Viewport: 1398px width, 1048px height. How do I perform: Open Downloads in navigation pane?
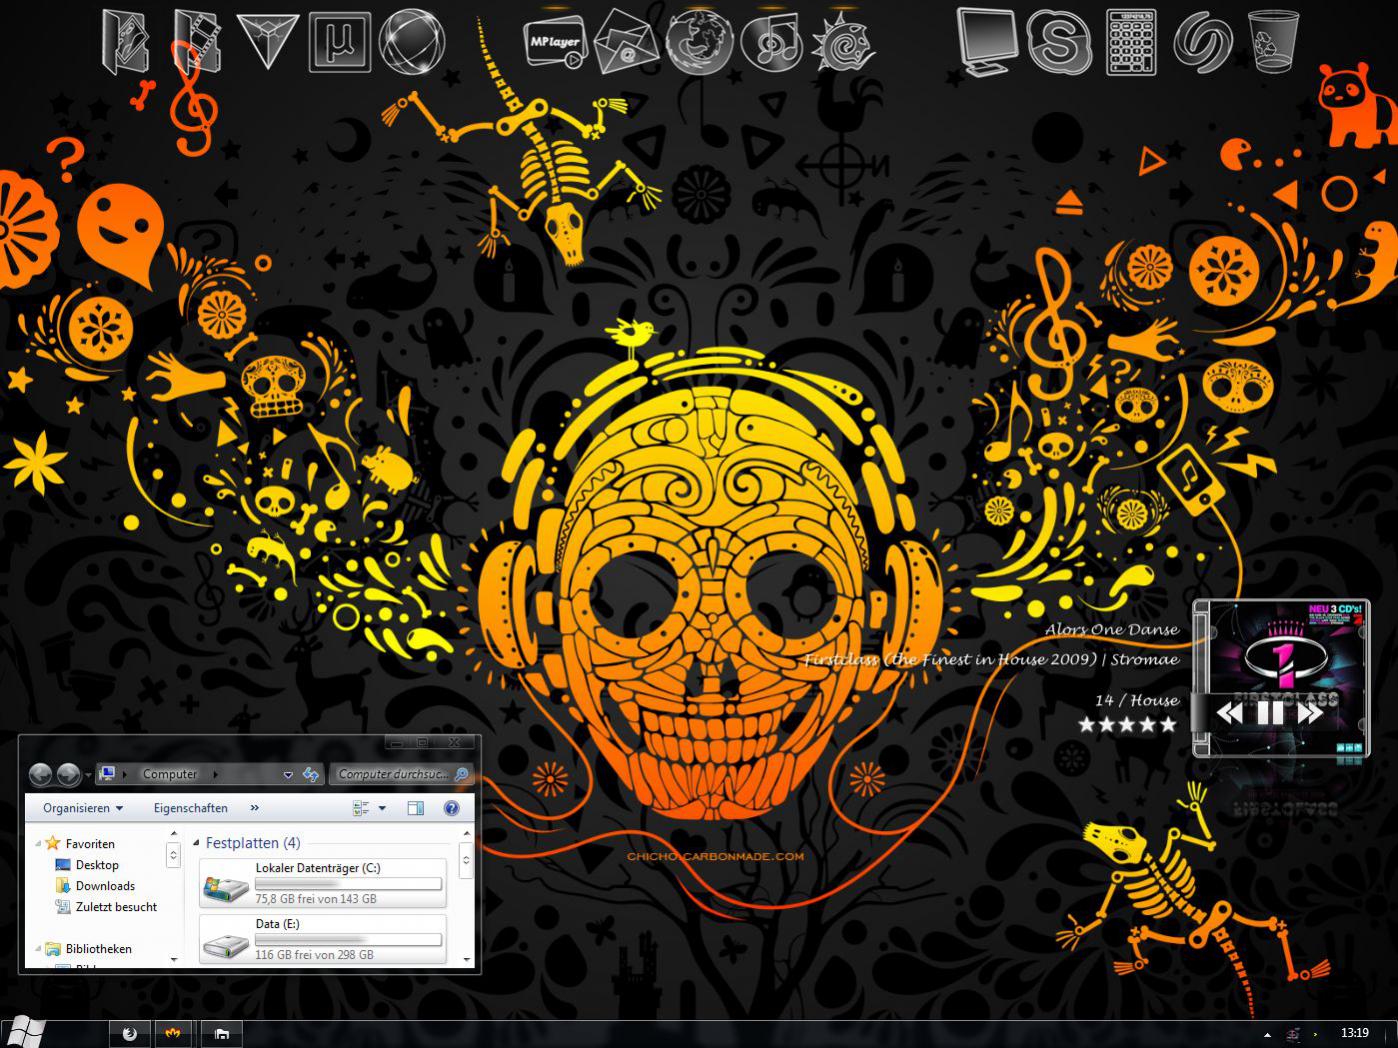coord(105,886)
